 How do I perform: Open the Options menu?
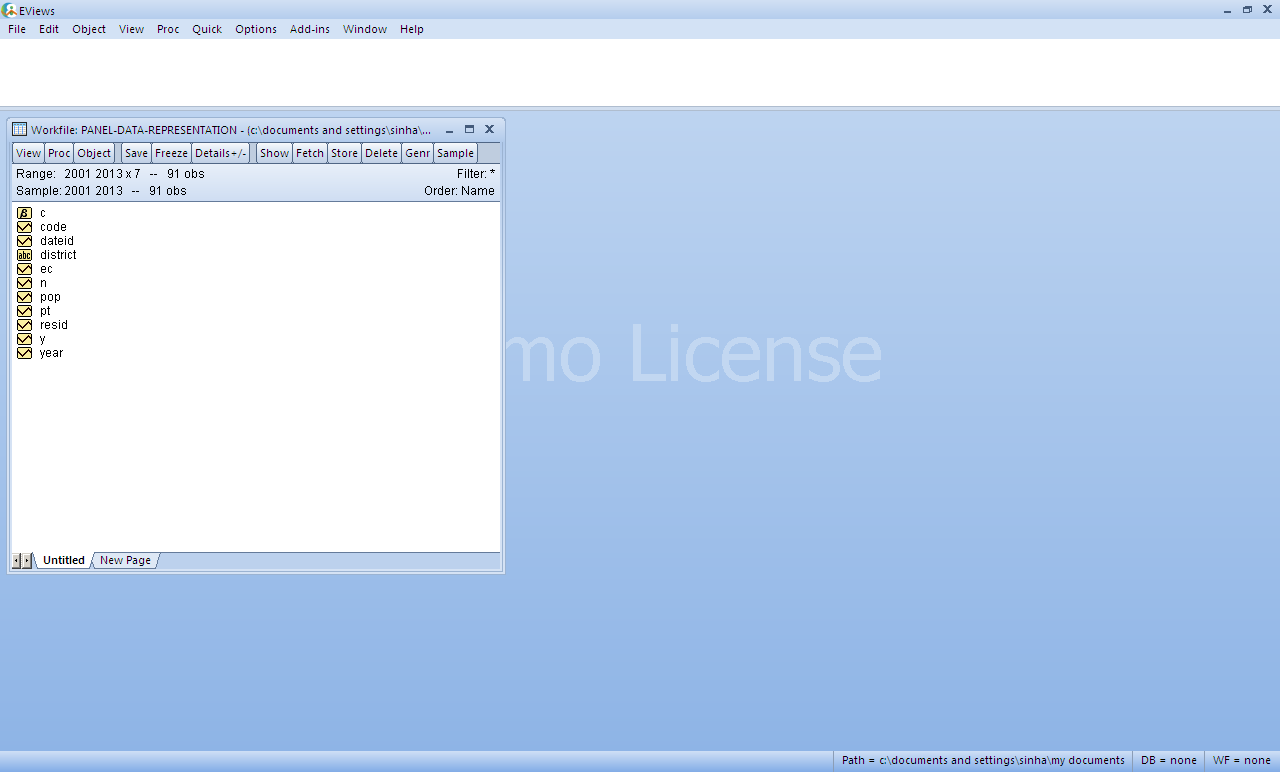256,29
